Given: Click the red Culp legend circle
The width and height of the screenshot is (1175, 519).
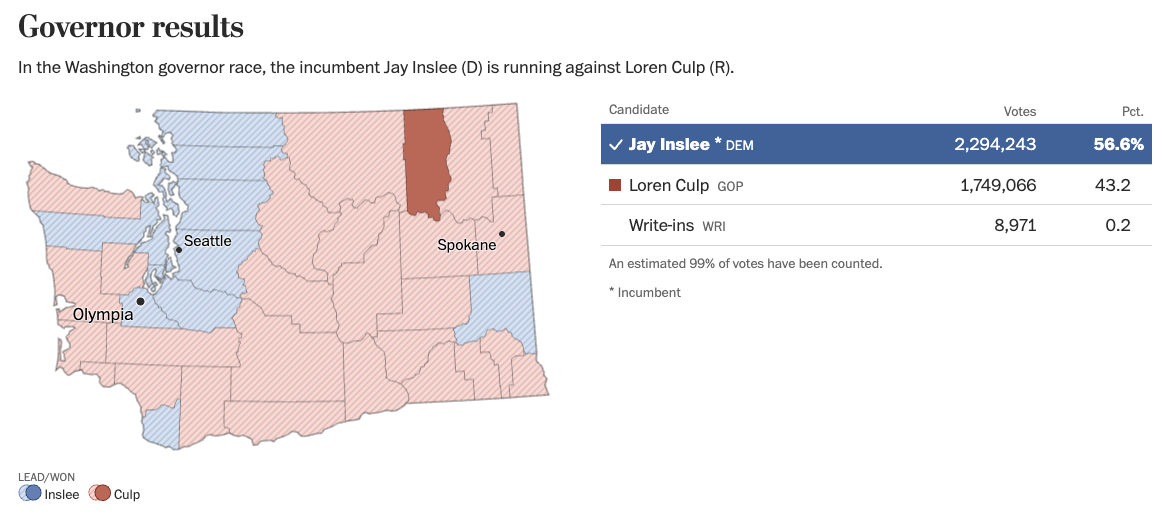Looking at the screenshot, I should (100, 494).
